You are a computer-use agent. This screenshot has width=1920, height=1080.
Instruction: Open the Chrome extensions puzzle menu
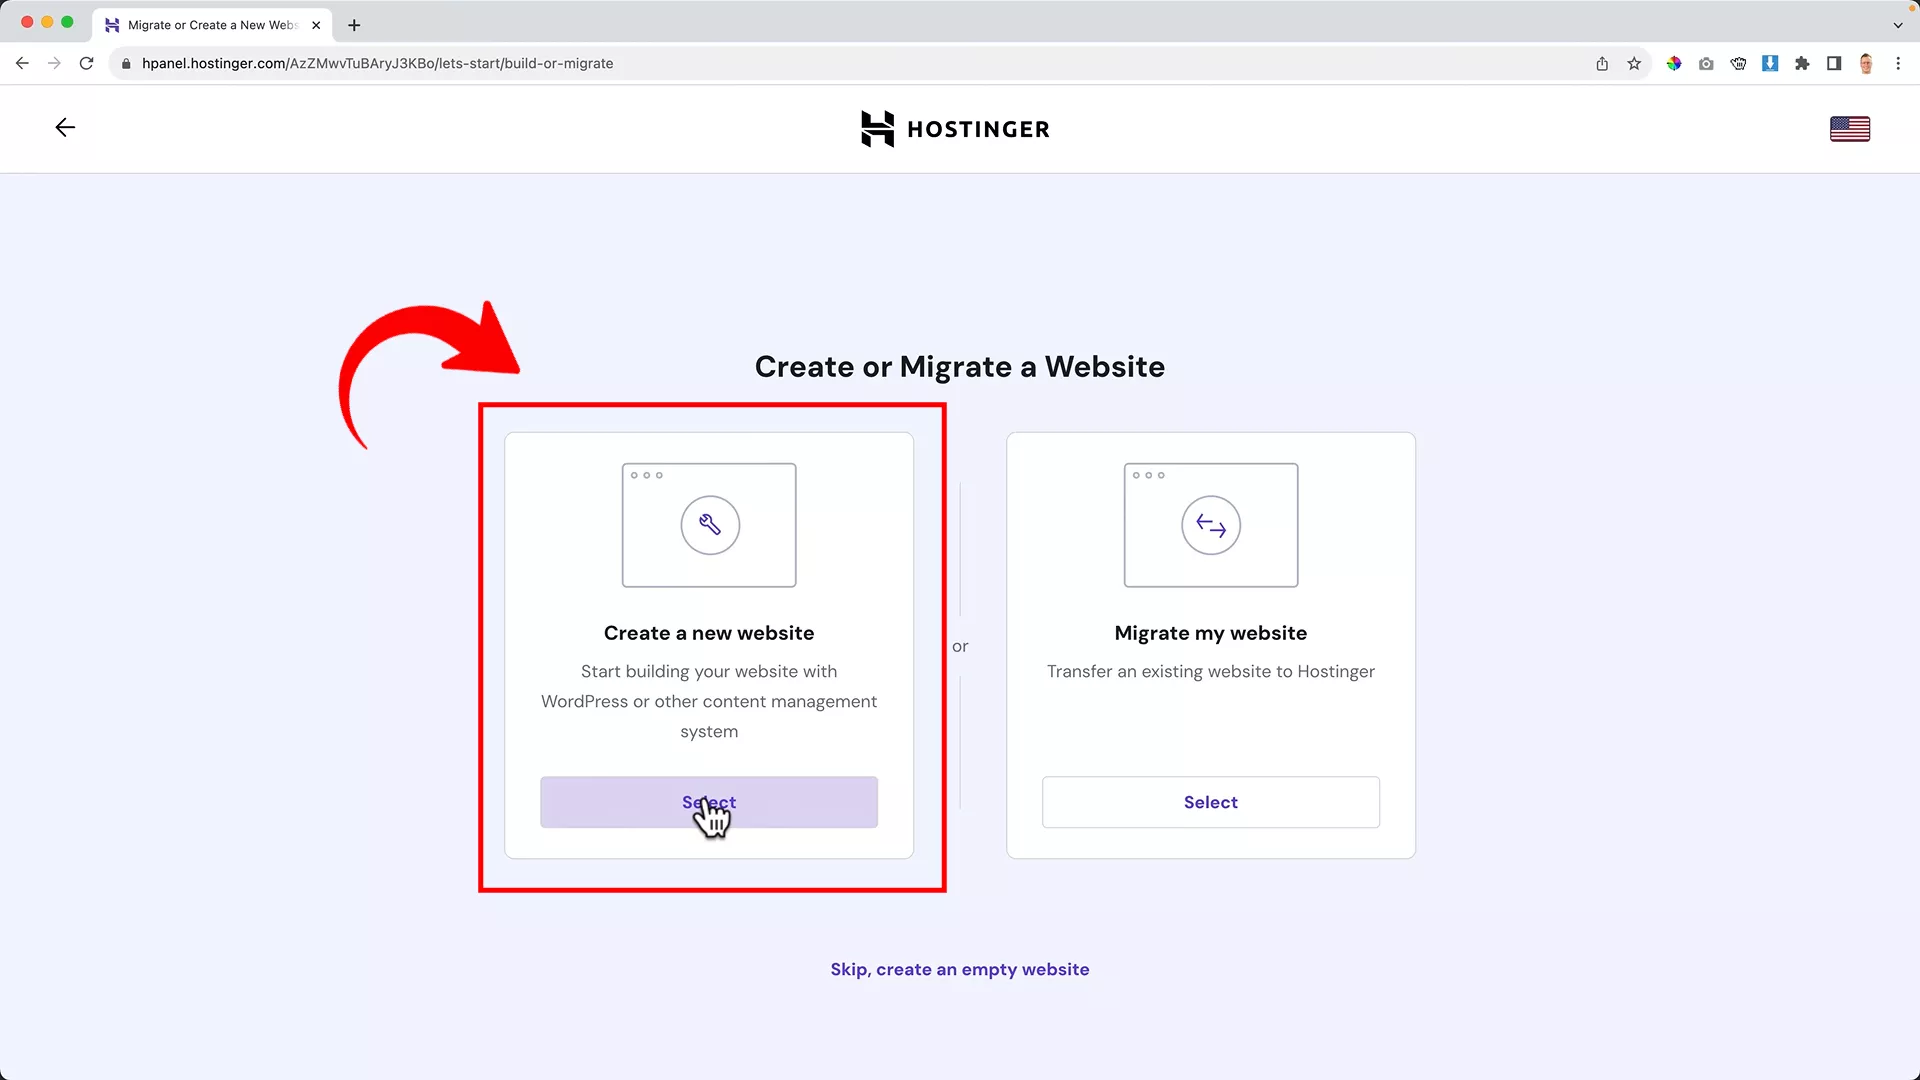(x=1803, y=63)
